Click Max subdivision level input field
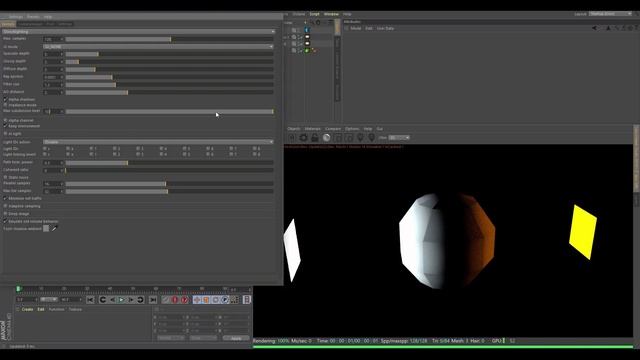The image size is (640, 360). (51, 111)
